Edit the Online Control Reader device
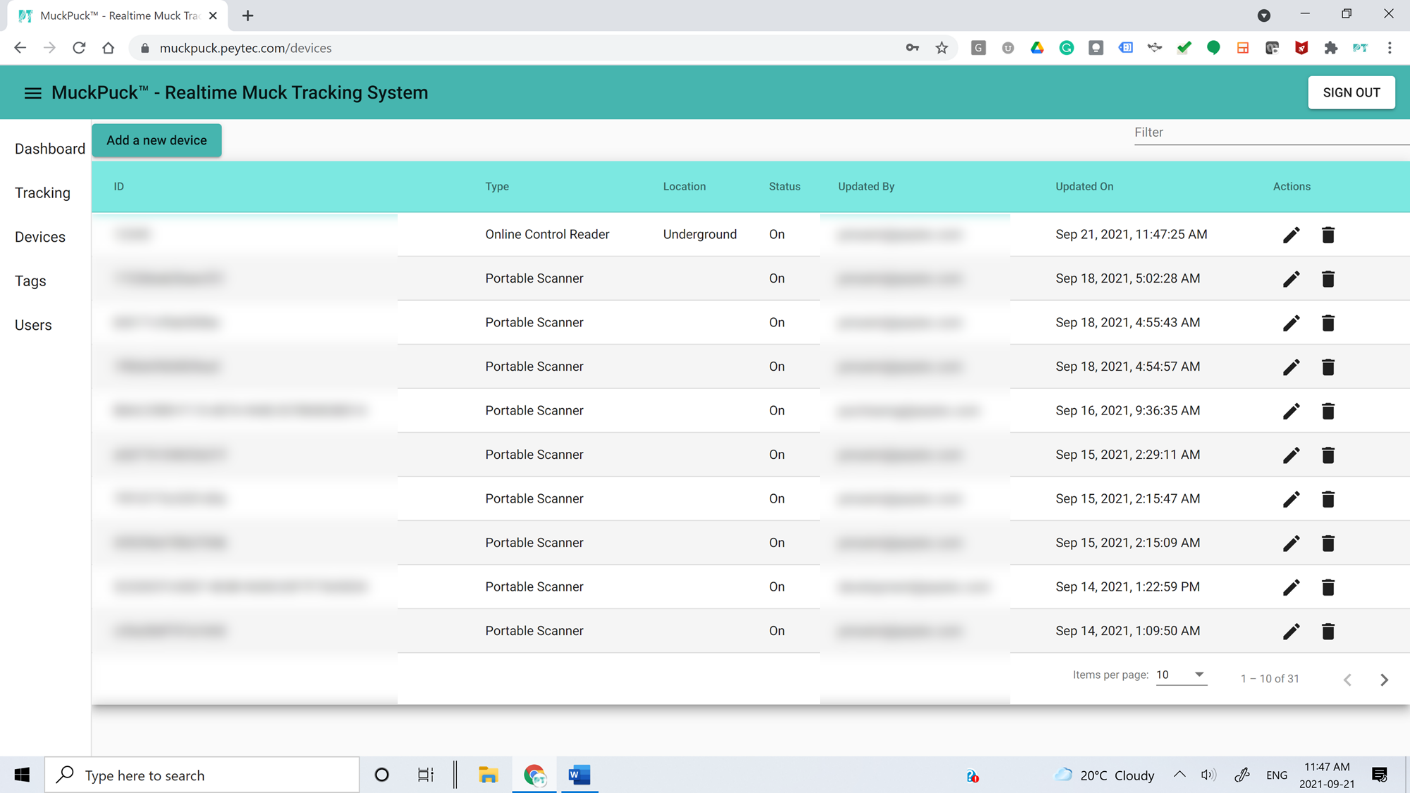The height and width of the screenshot is (793, 1410). [x=1291, y=235]
